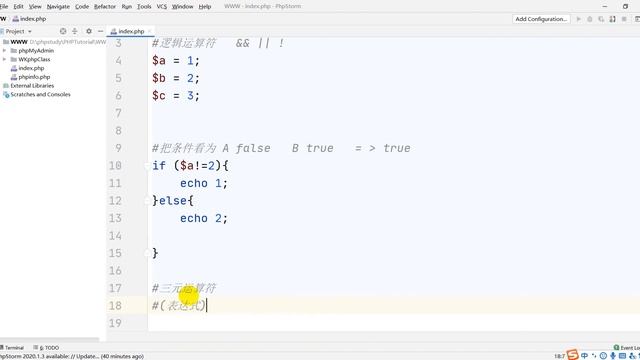Click the Sogou input method S icon

click(x=573, y=355)
